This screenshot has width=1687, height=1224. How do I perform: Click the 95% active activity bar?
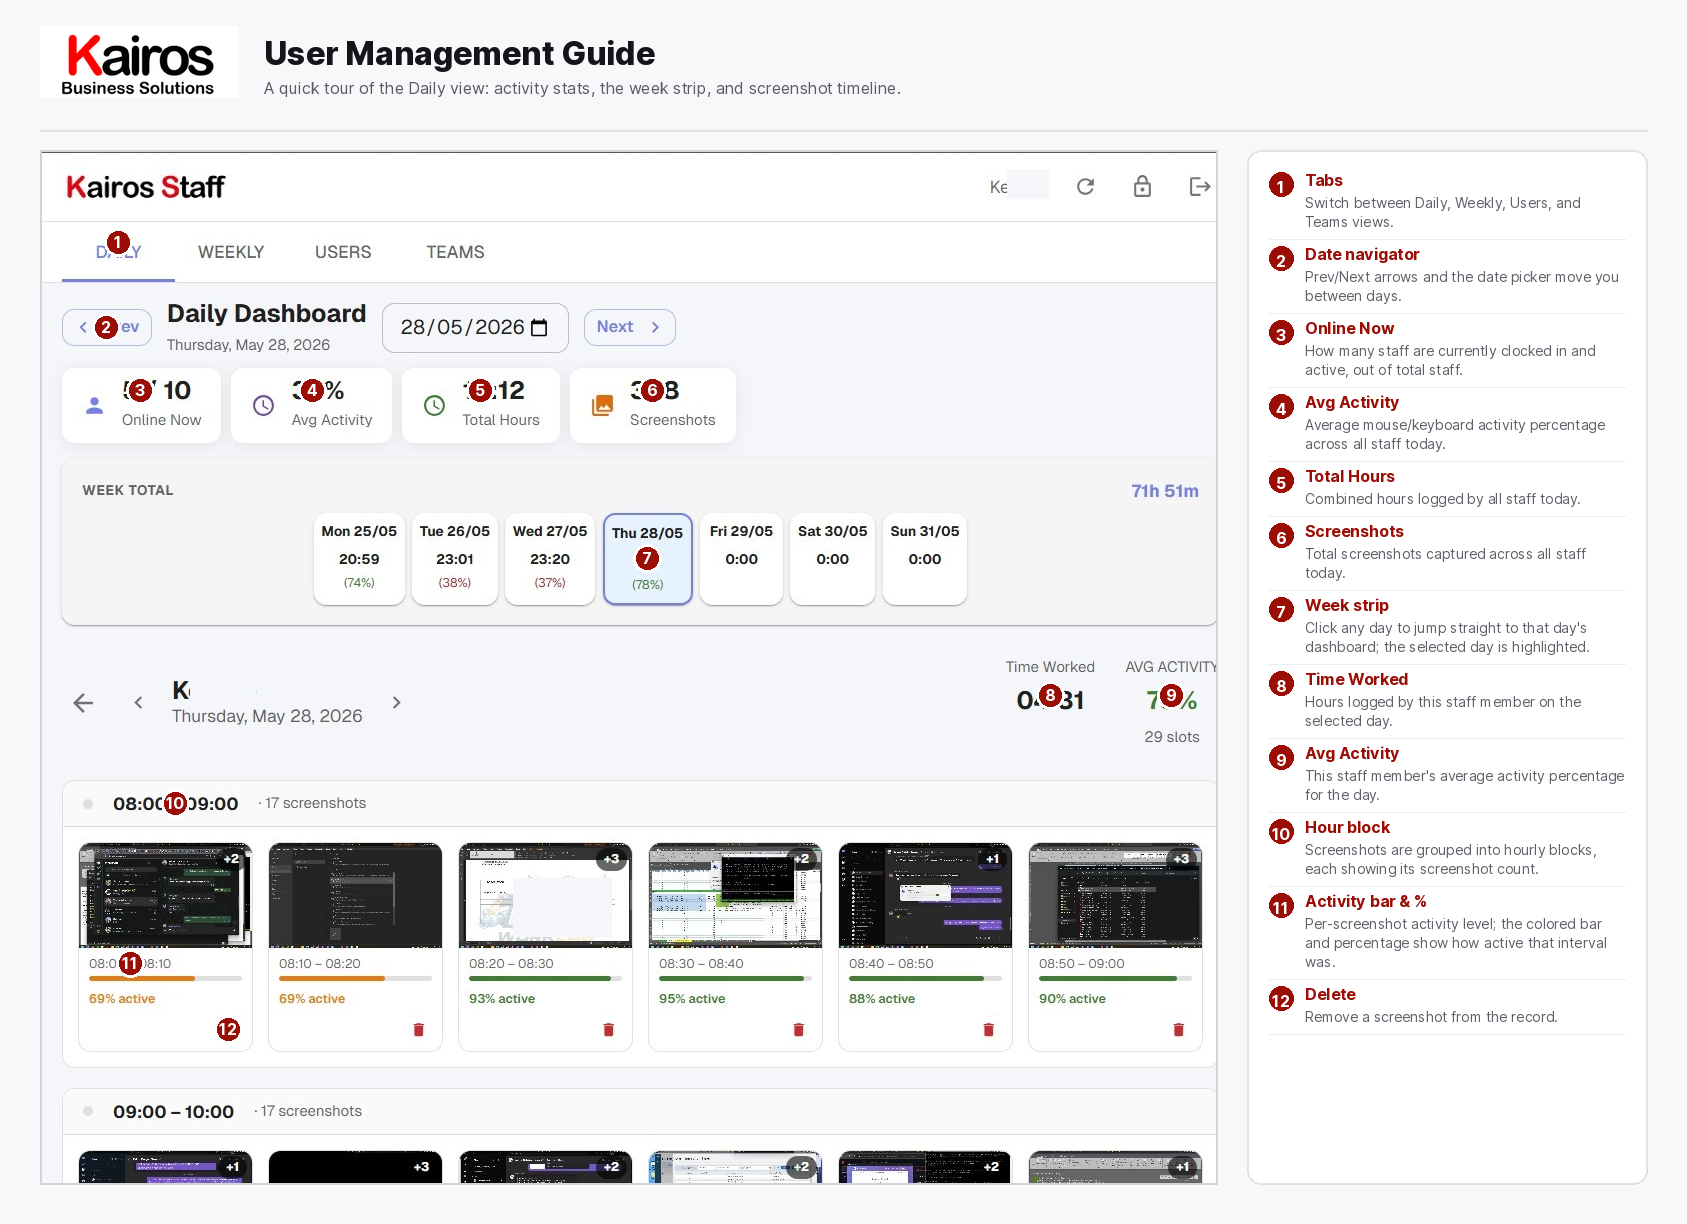pyautogui.click(x=735, y=979)
